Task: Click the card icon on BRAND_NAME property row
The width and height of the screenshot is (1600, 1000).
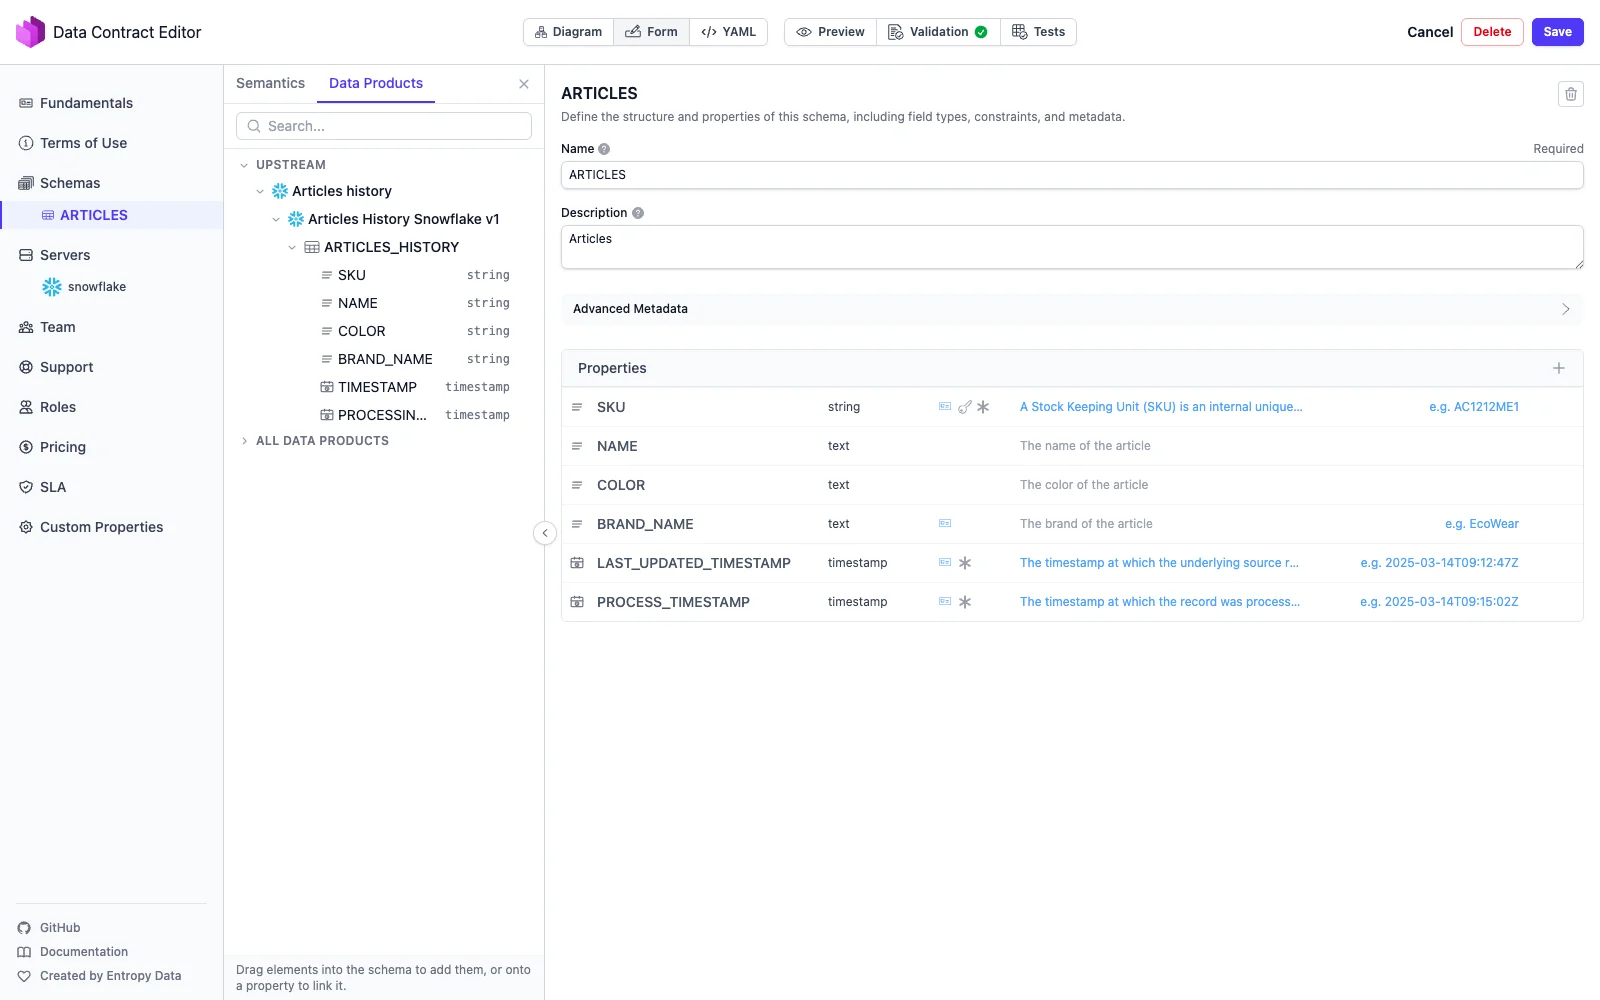Action: pos(945,524)
